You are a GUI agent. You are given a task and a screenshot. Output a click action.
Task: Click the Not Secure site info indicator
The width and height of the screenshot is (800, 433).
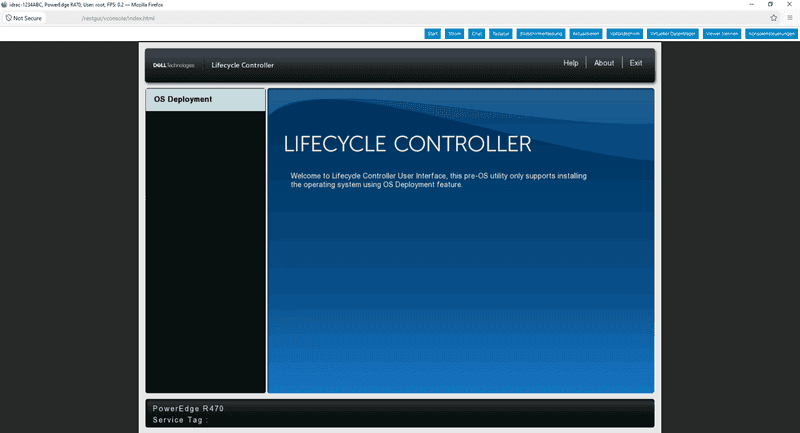point(24,18)
